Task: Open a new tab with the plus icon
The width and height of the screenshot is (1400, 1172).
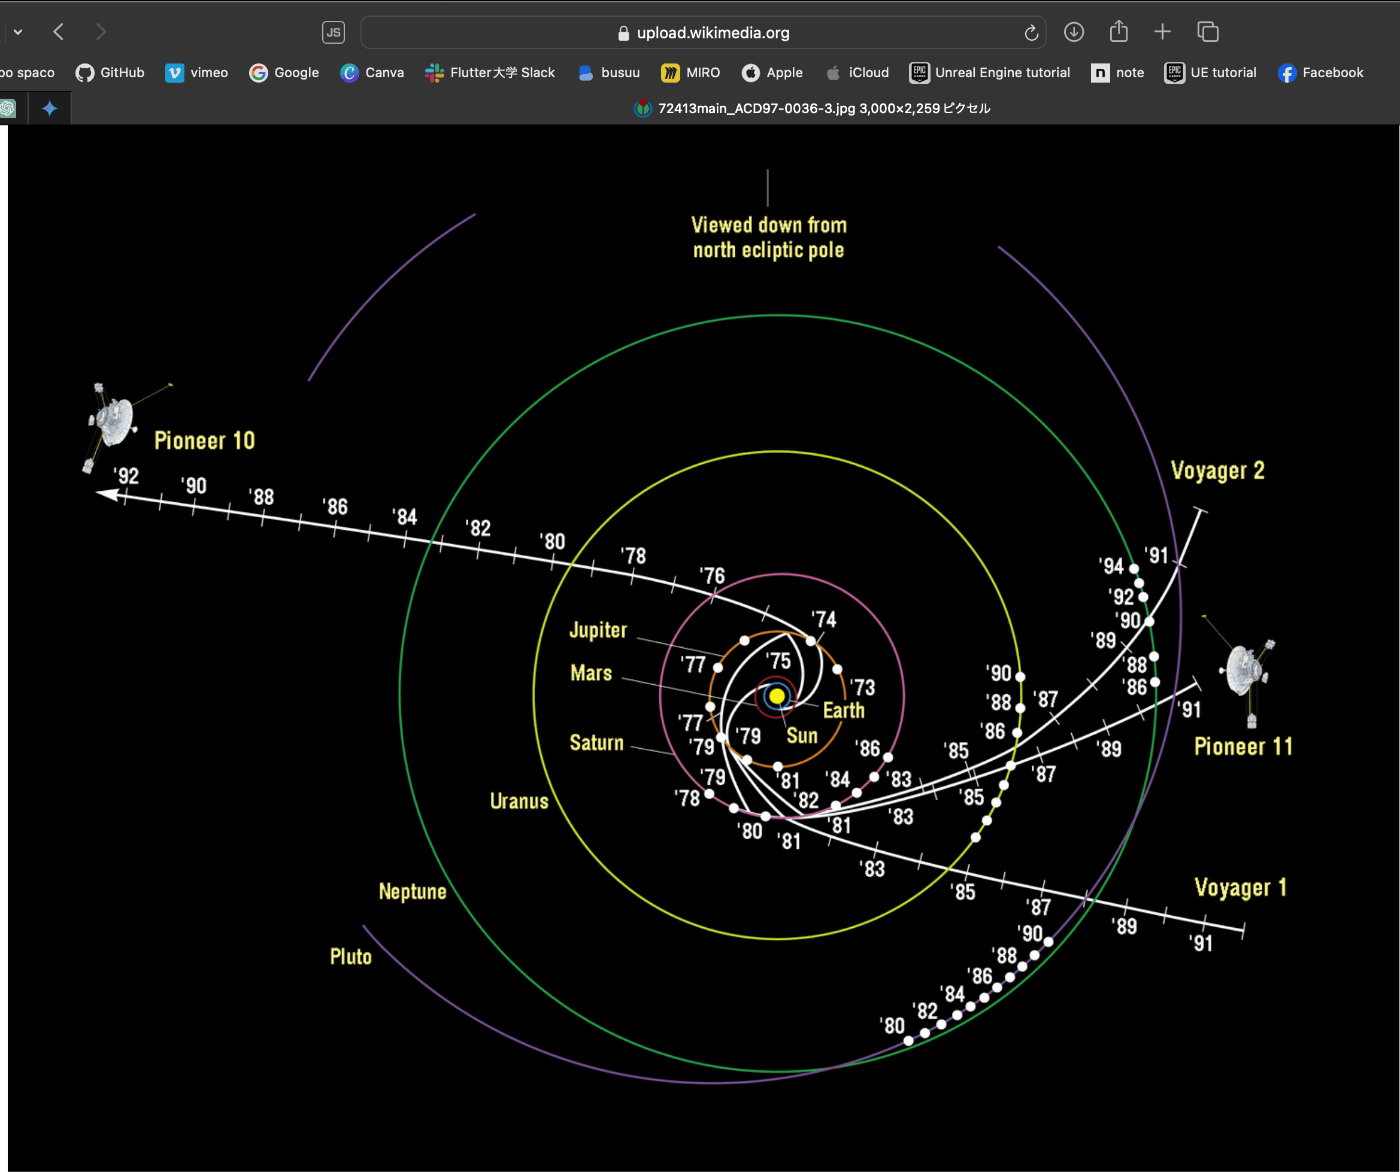Action: tap(1162, 32)
